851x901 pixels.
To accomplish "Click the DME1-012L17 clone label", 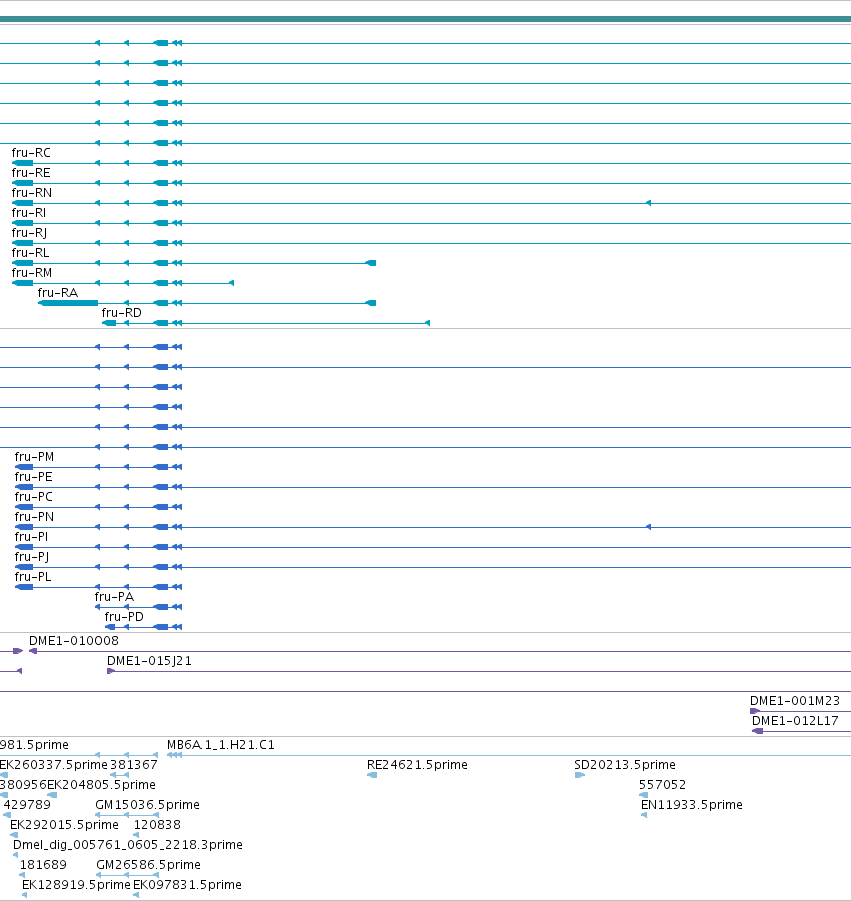I will pos(795,721).
